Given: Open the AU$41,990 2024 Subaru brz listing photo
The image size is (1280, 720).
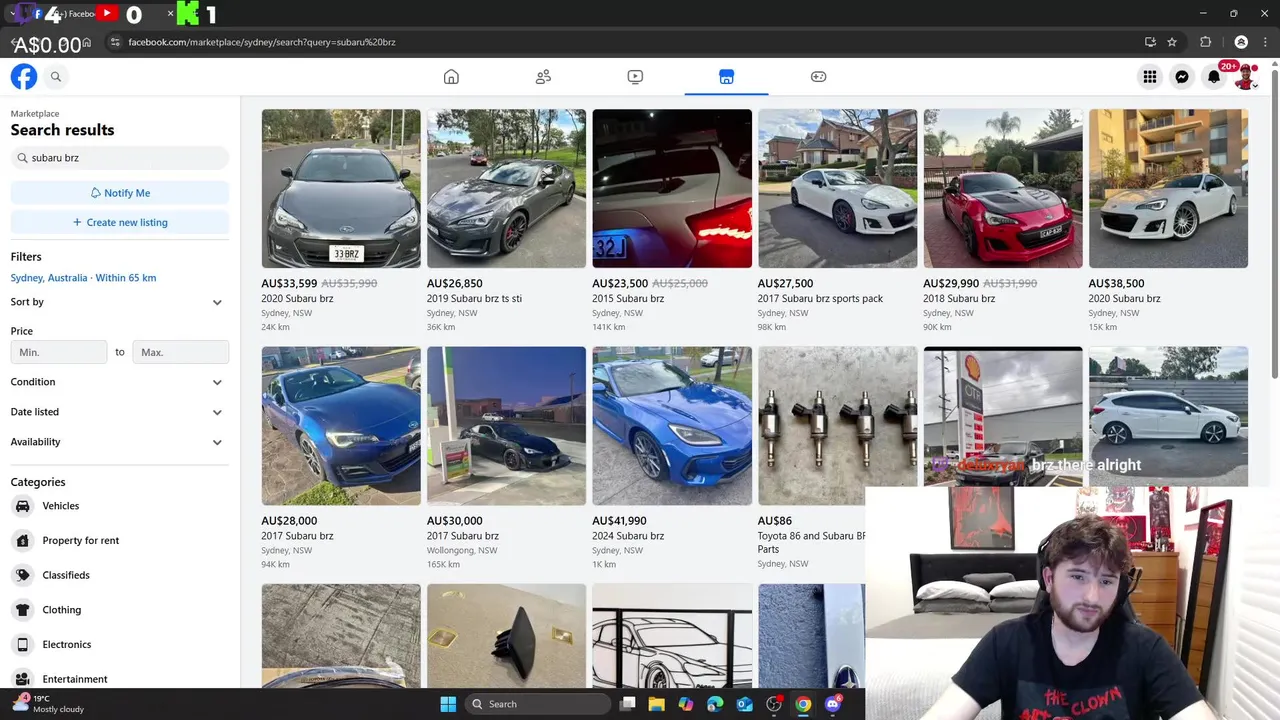Looking at the screenshot, I should (672, 426).
